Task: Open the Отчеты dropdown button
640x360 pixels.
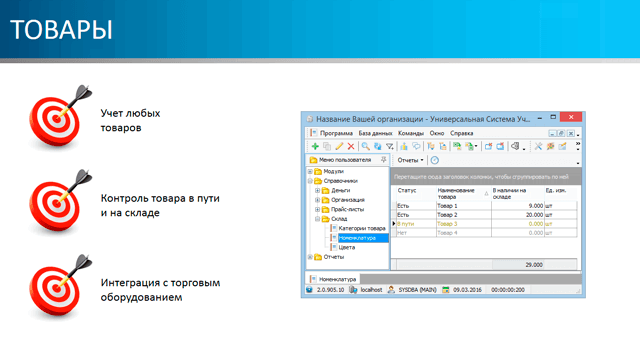Action: pos(411,160)
